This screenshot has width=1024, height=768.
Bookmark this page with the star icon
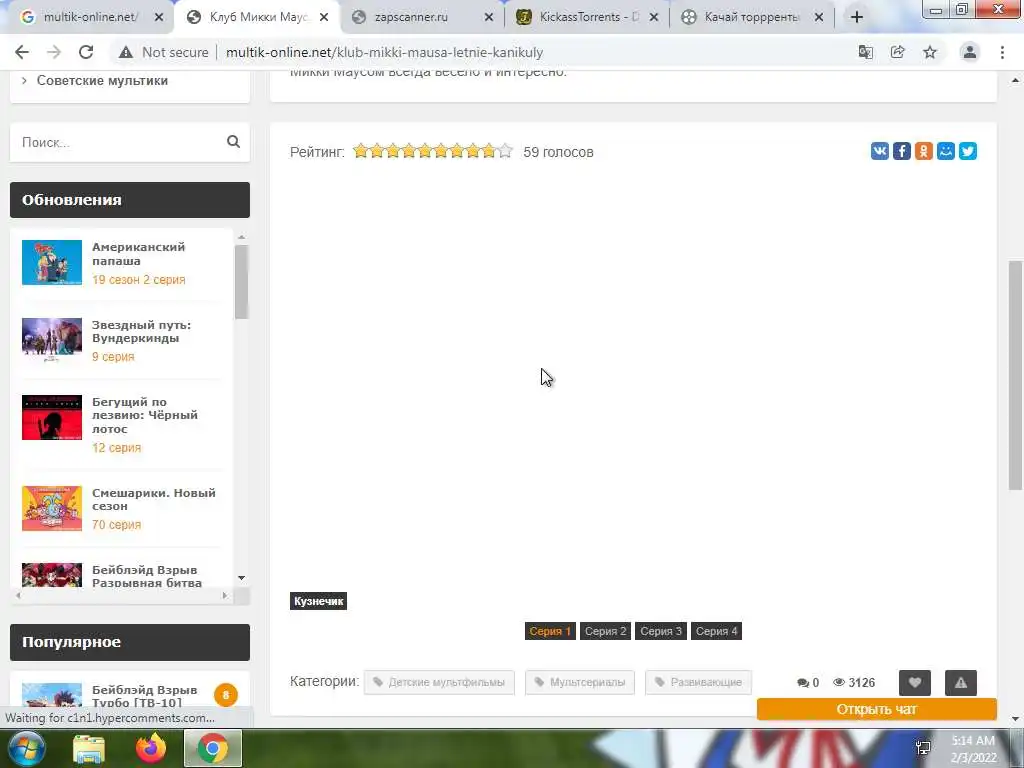pos(930,52)
